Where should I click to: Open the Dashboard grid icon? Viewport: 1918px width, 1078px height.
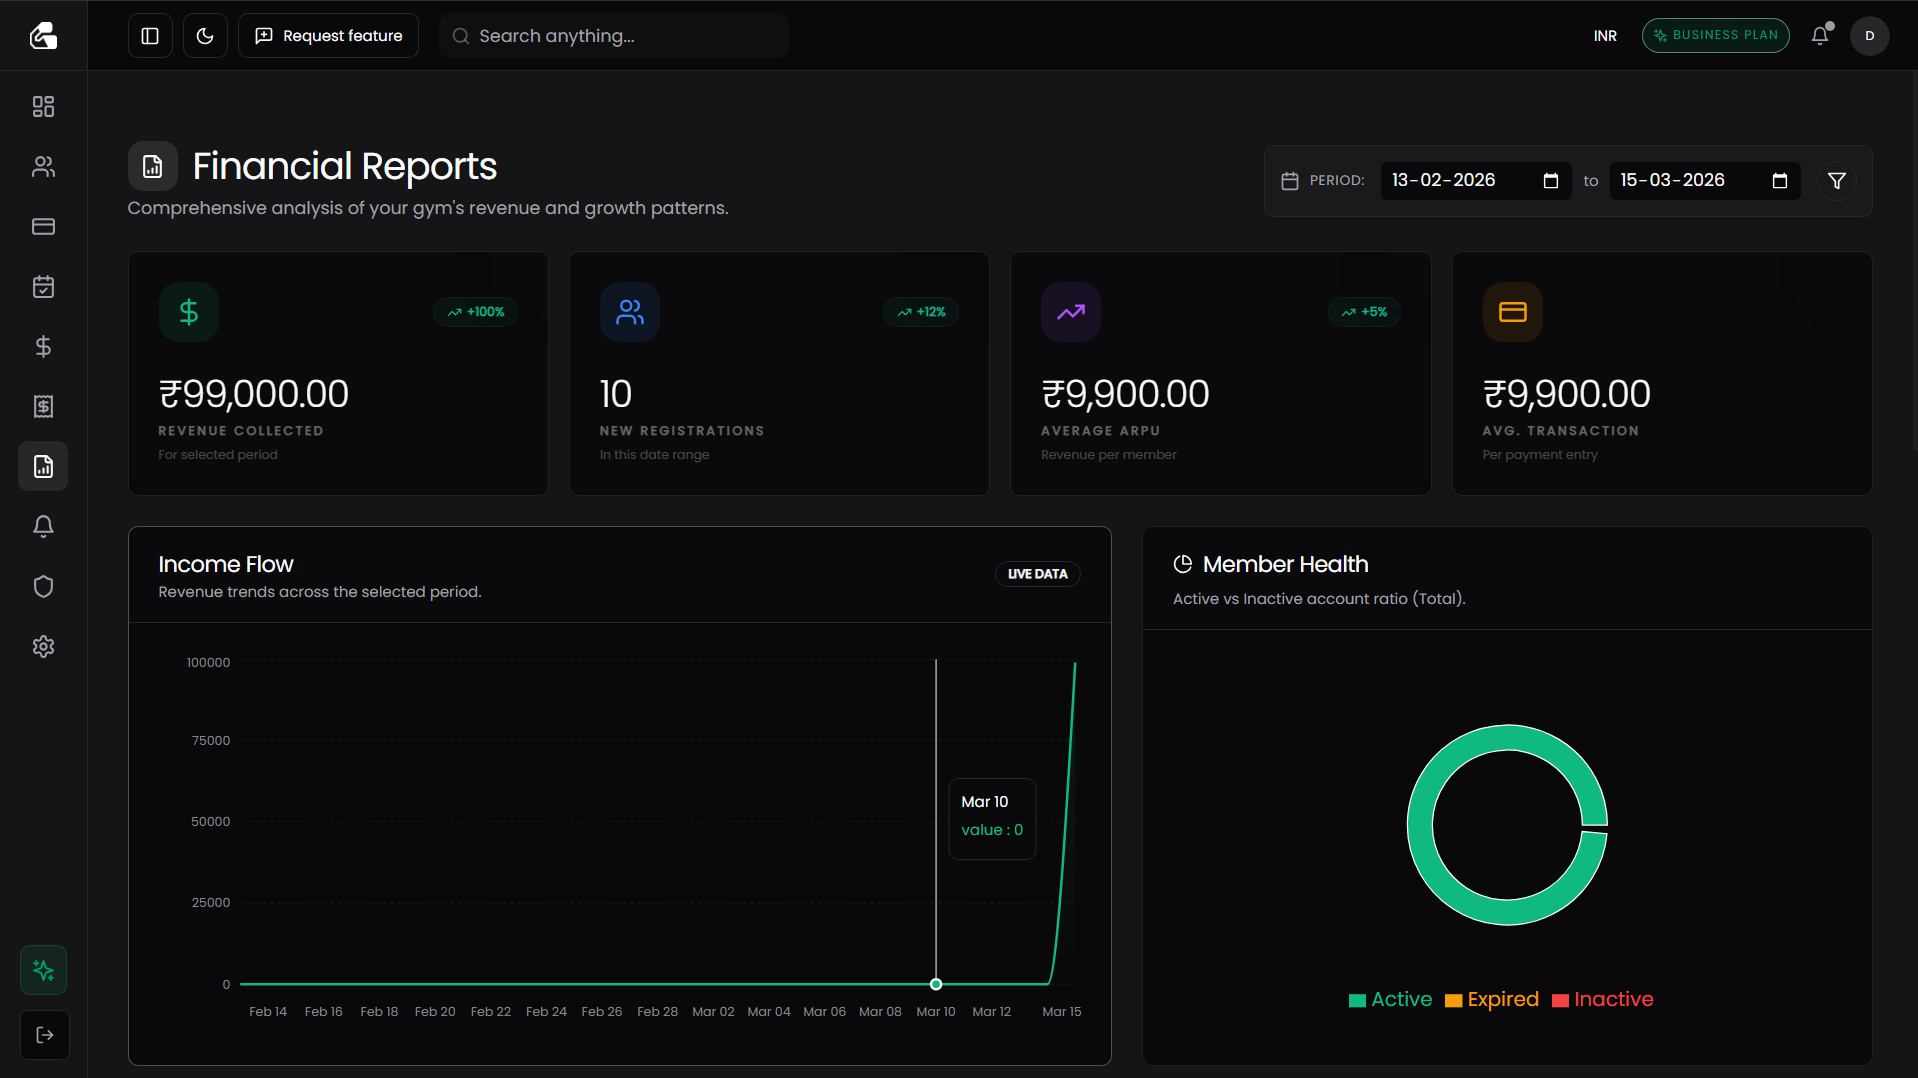pos(43,107)
